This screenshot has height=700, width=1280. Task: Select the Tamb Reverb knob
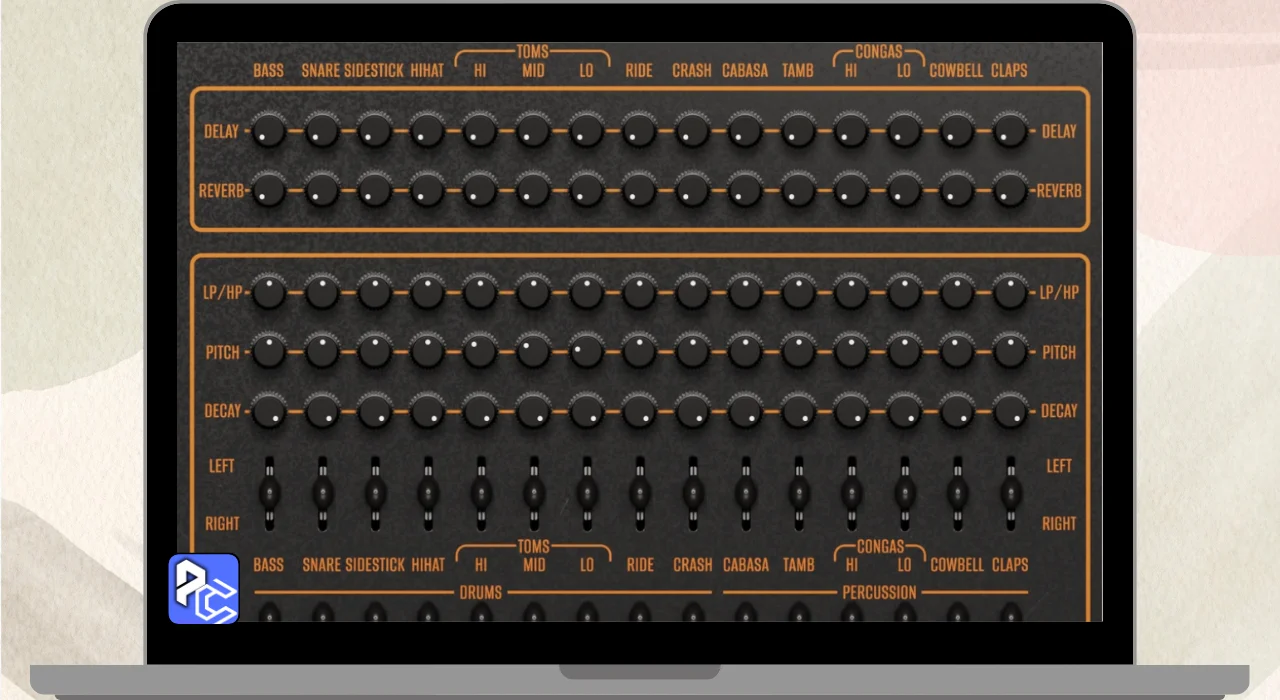(798, 190)
